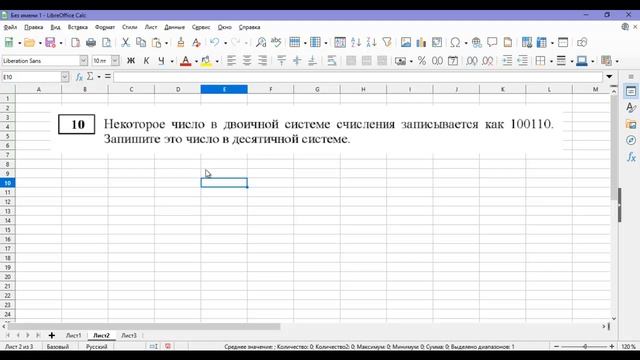Click the zoom slider in status bar
640x360 pixels.
click(x=584, y=347)
